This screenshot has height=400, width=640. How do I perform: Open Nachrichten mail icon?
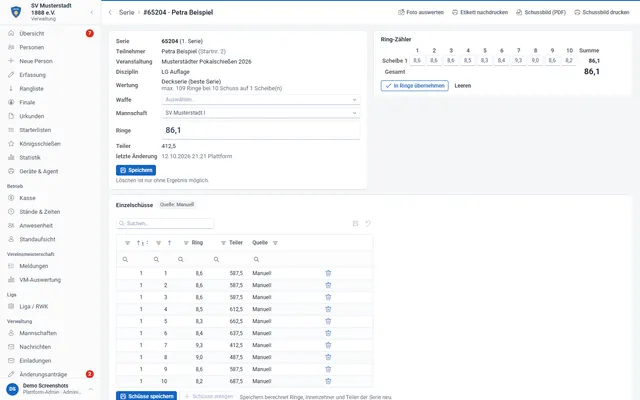tap(11, 347)
